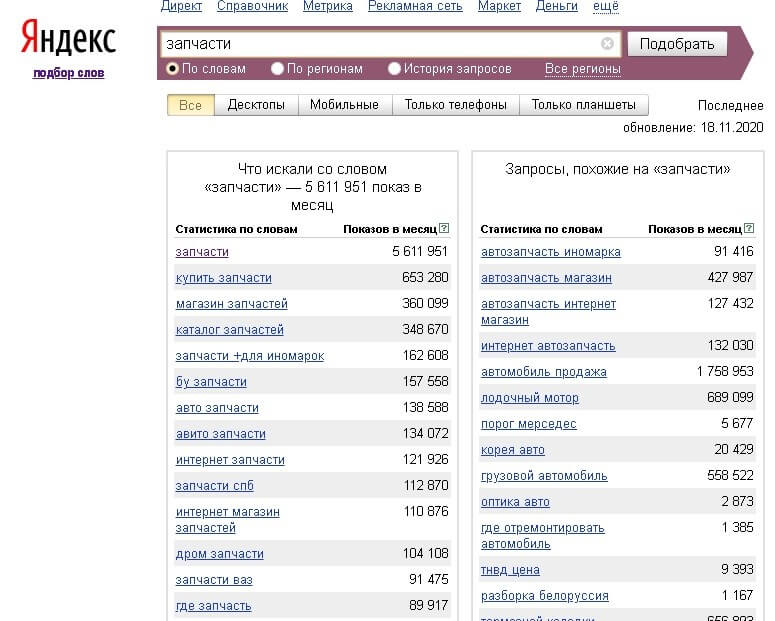
Task: Open the автомобиль продажа link
Action: click(x=544, y=372)
